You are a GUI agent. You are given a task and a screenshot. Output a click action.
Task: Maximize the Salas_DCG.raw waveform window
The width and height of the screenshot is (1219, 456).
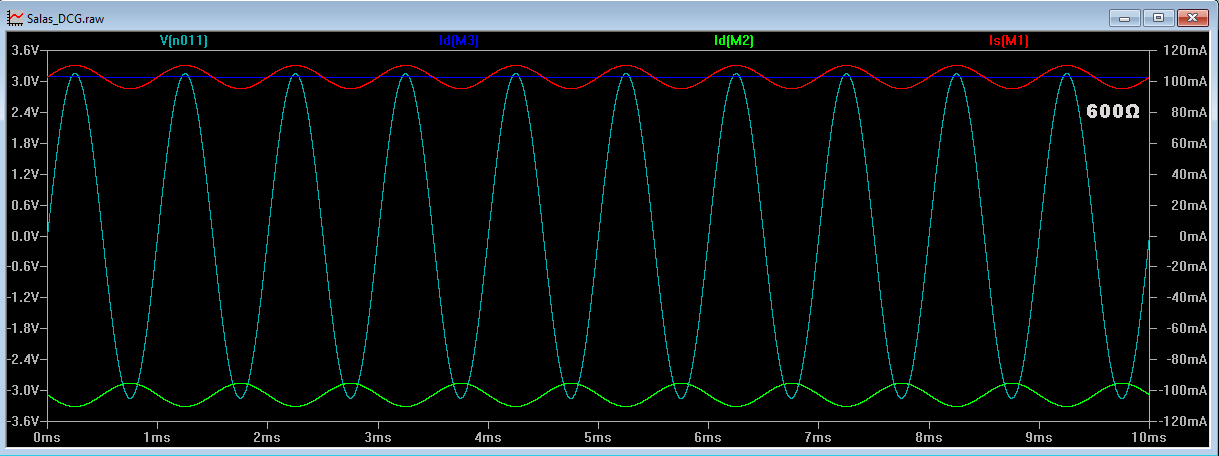point(1159,17)
